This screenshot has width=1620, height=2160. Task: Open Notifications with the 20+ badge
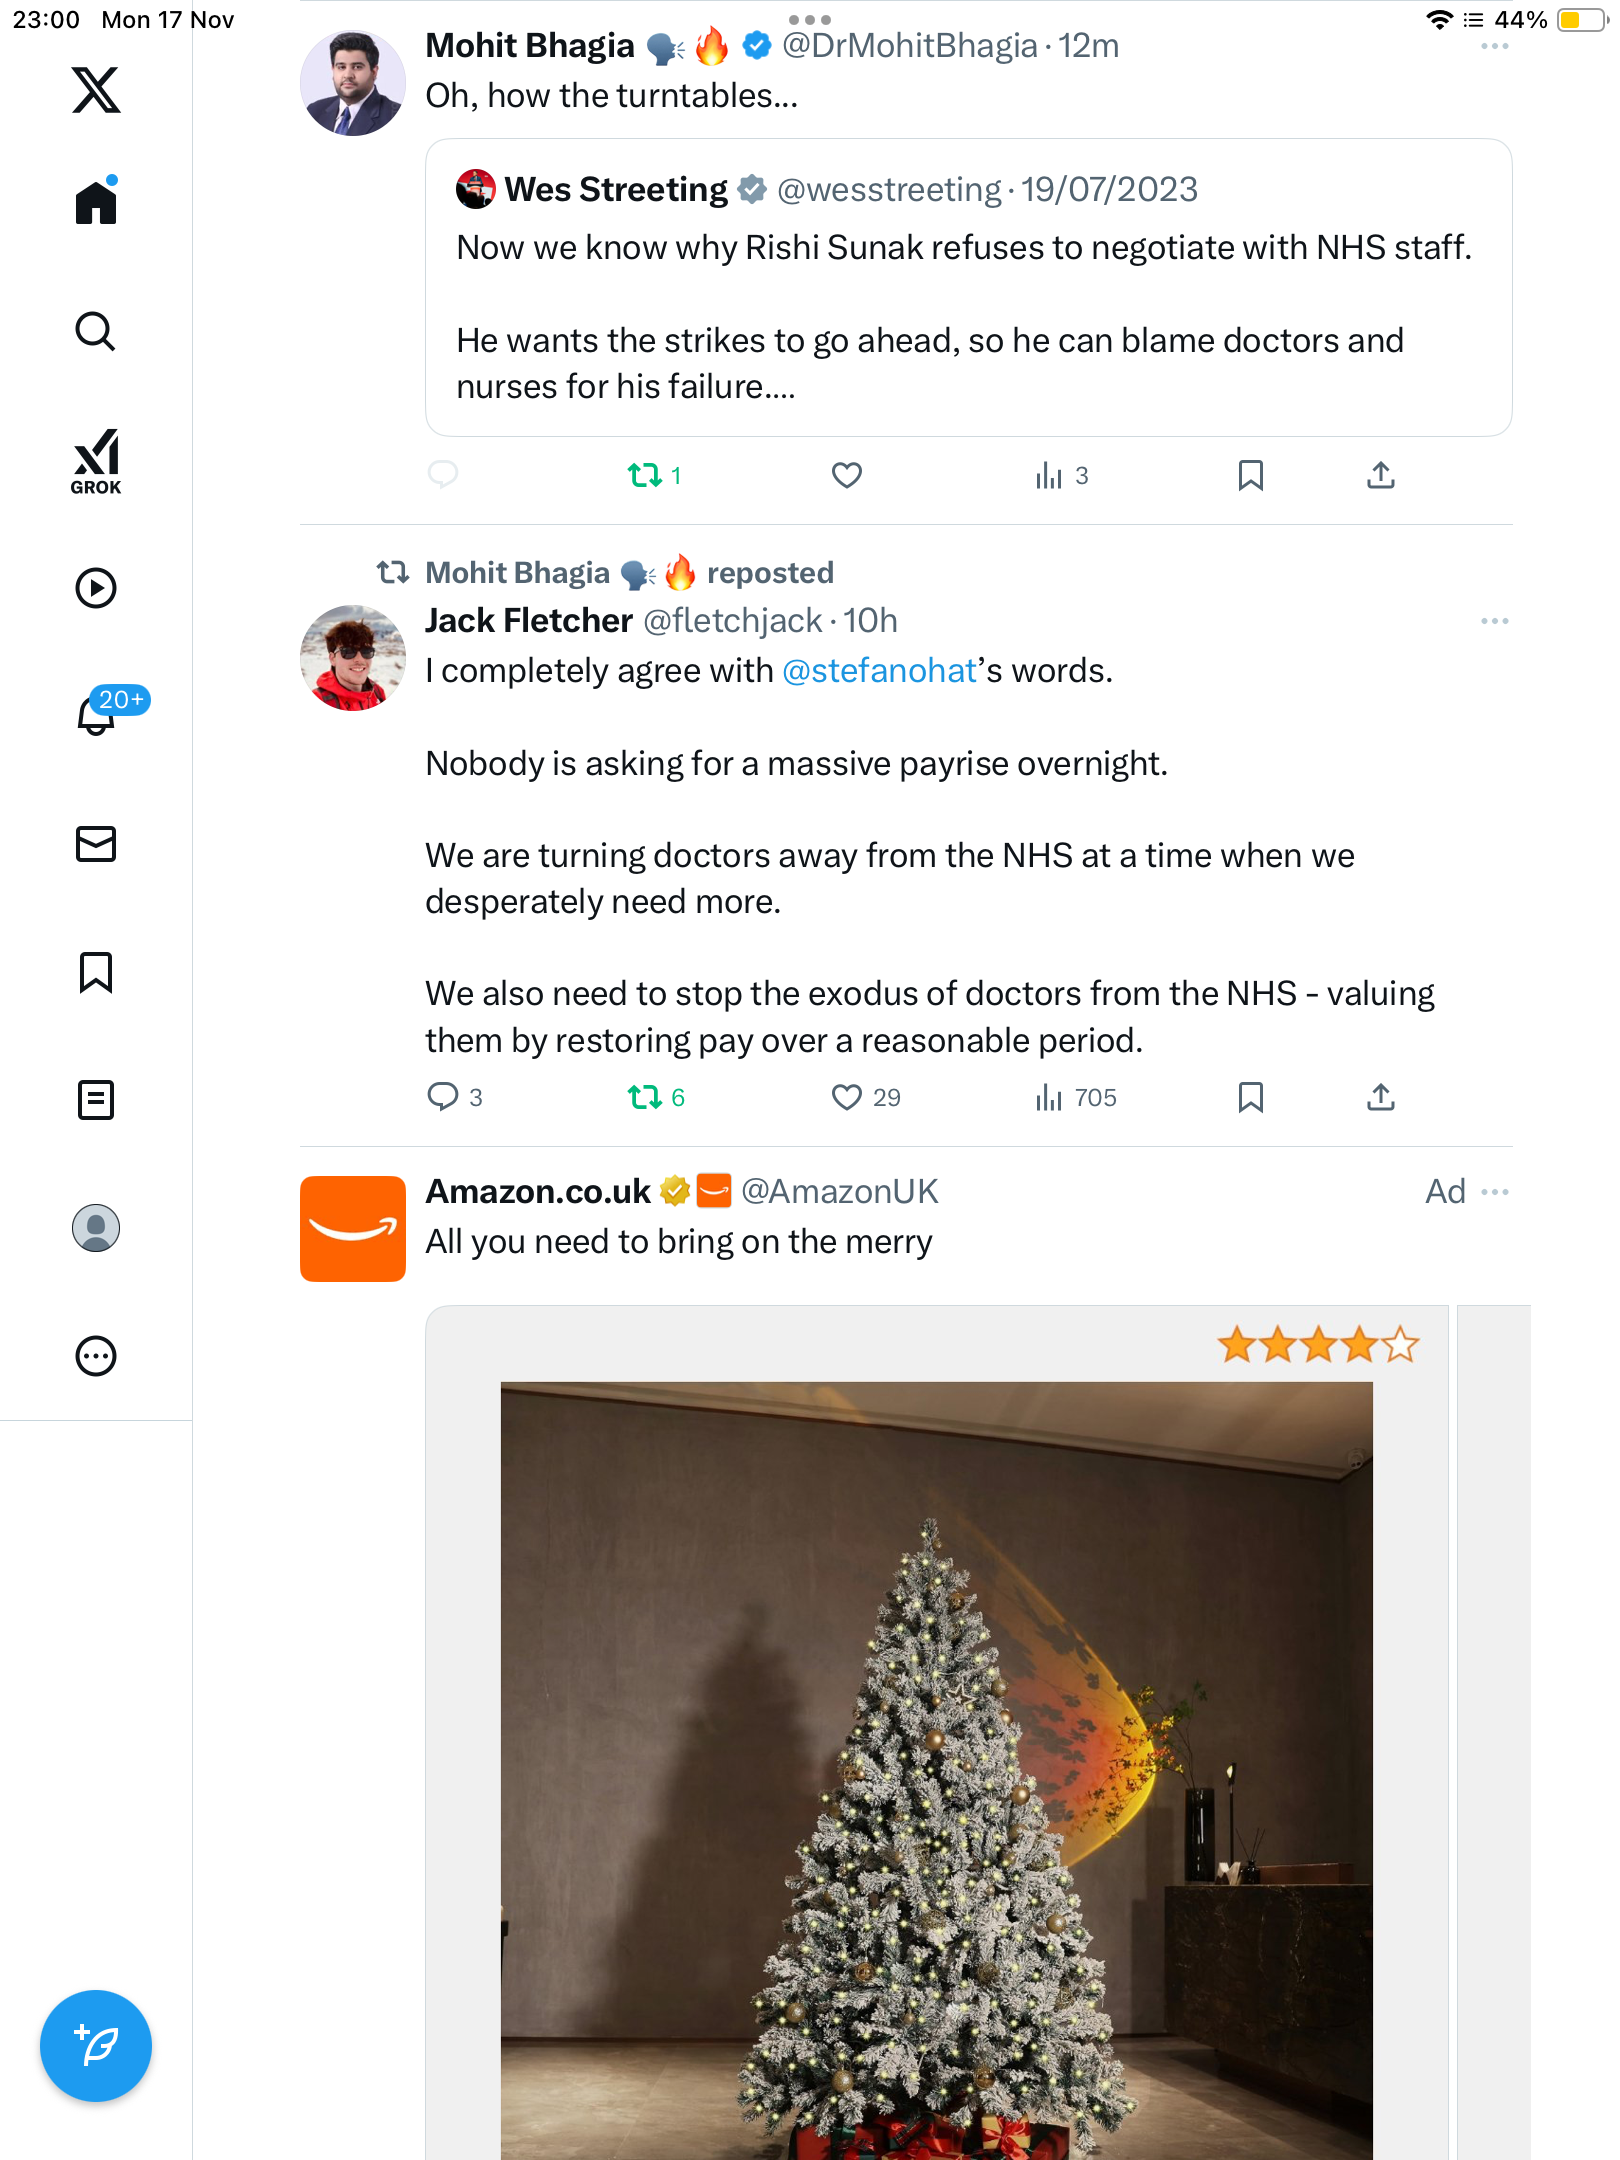point(98,714)
